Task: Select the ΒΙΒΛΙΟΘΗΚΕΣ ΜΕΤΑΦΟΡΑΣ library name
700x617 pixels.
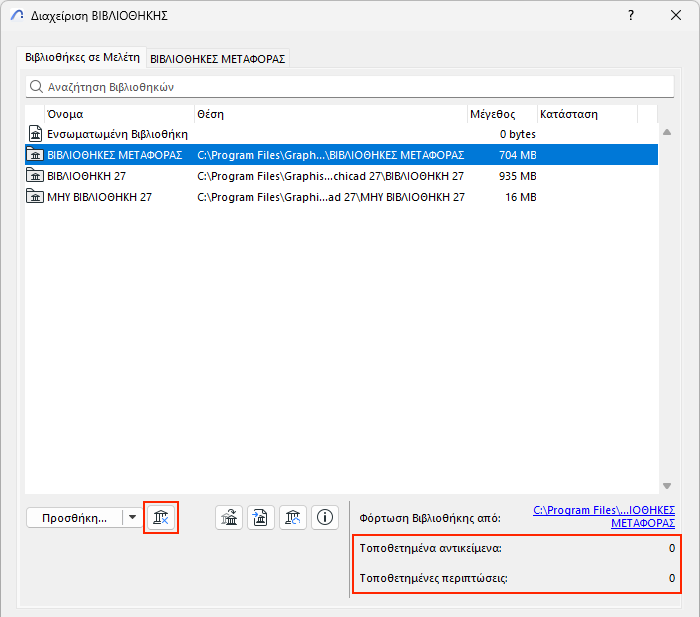Action: [x=115, y=155]
